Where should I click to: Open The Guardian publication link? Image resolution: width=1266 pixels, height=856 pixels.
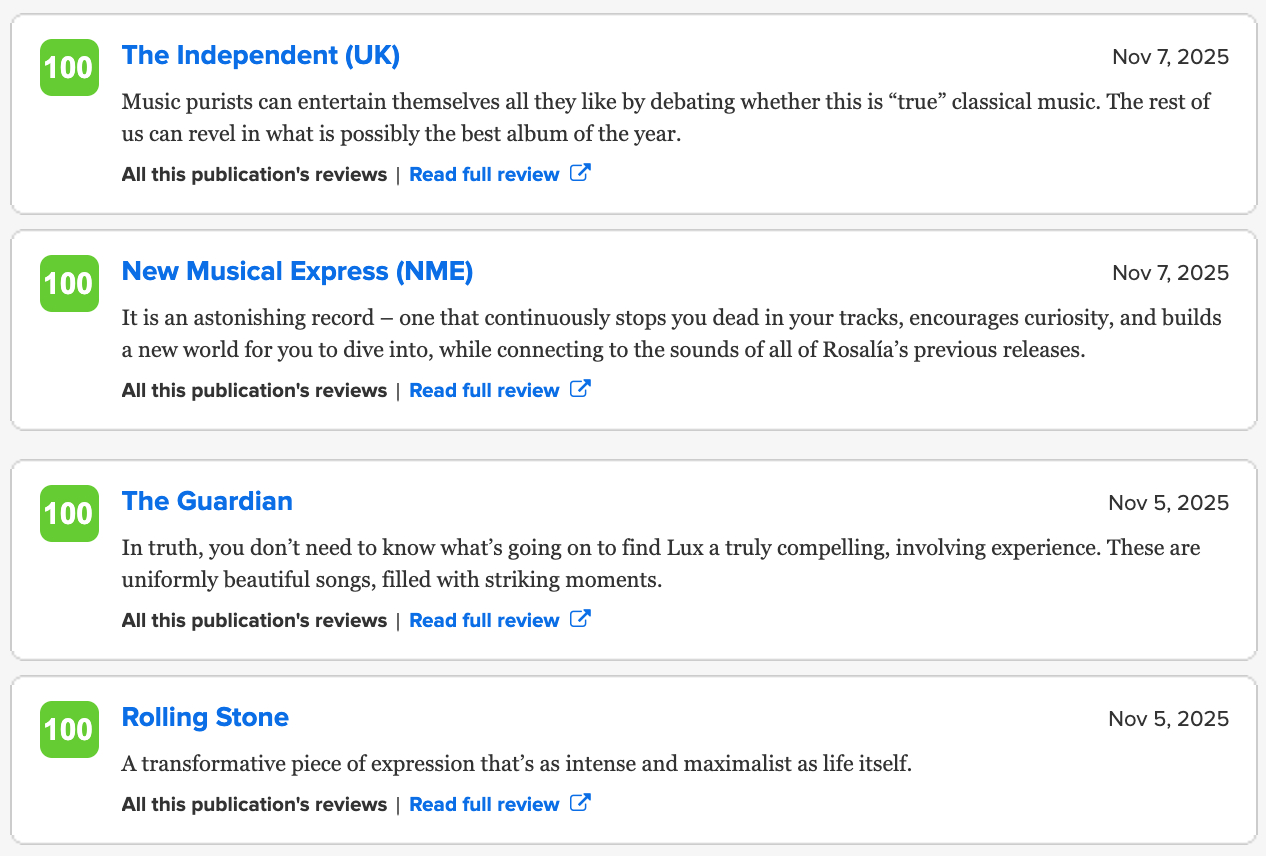[x=207, y=502]
